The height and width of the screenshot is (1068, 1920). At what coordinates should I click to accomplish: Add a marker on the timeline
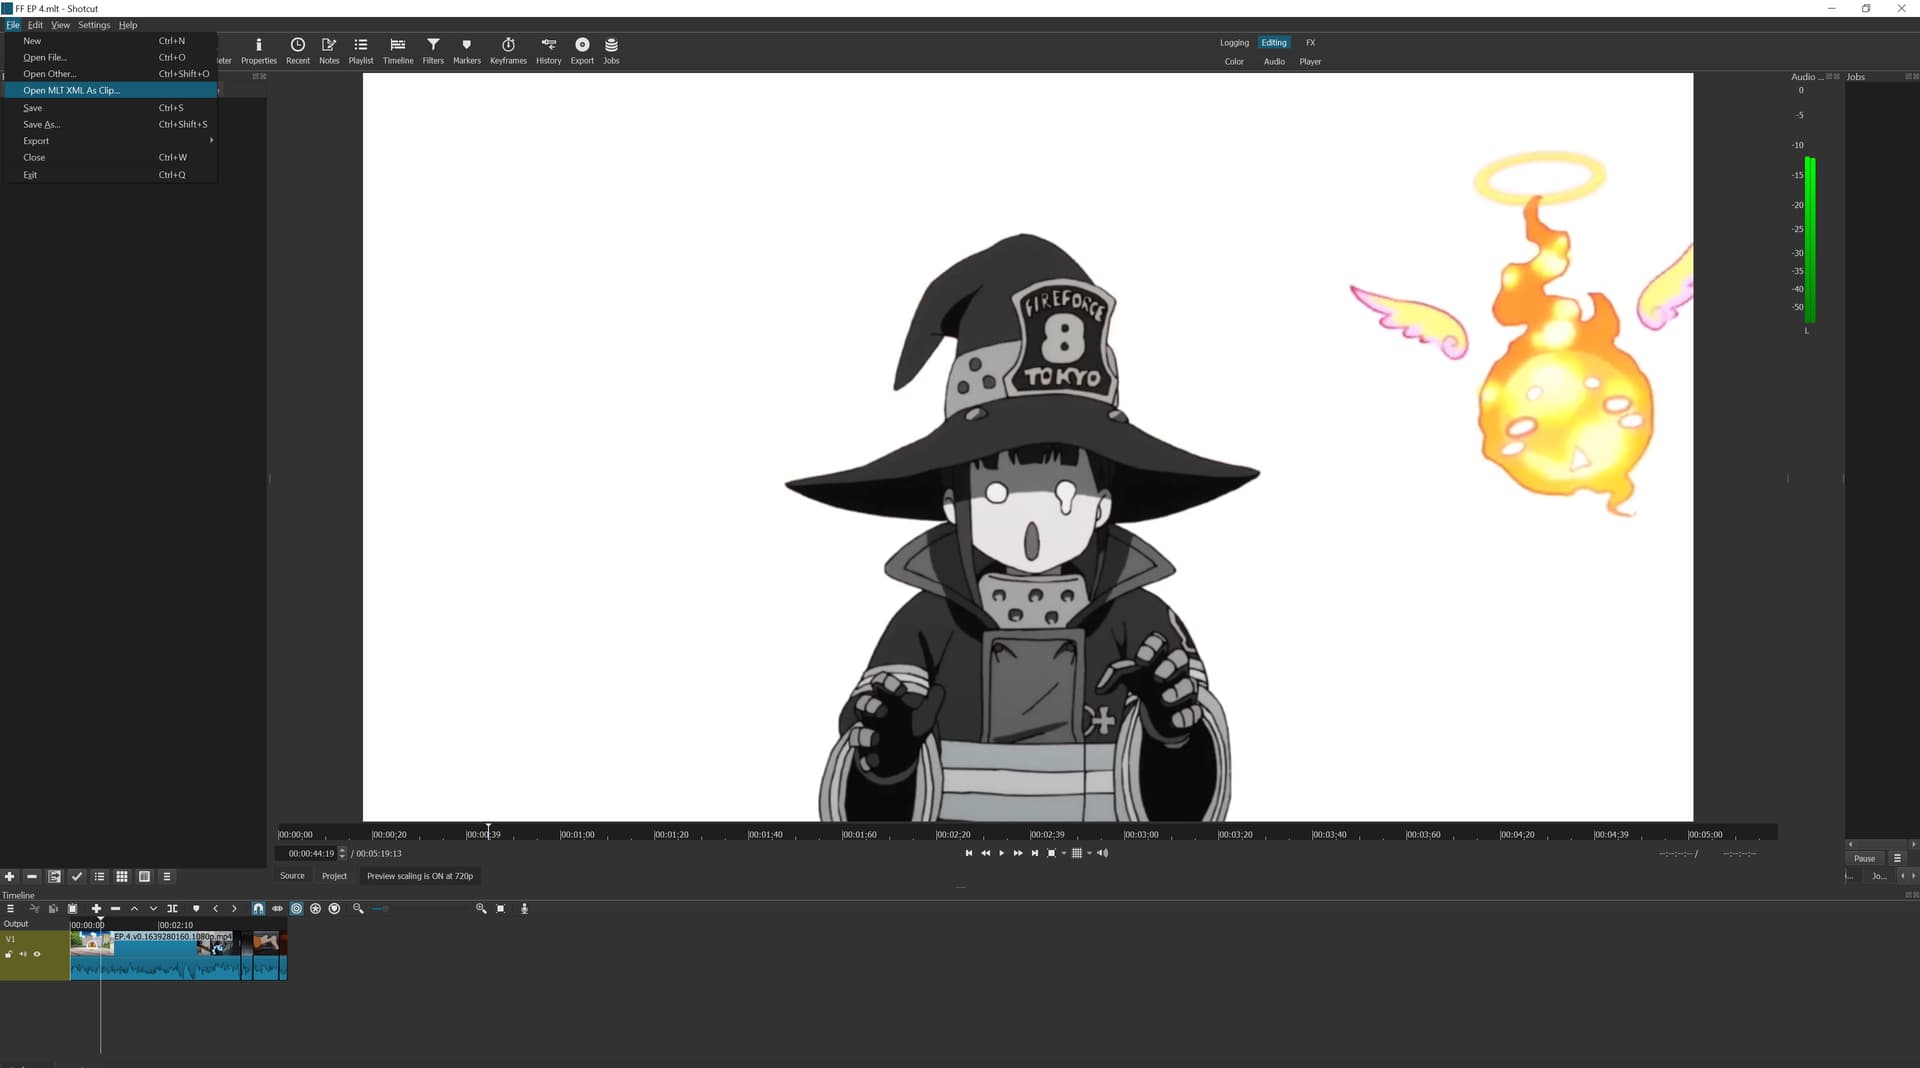196,909
